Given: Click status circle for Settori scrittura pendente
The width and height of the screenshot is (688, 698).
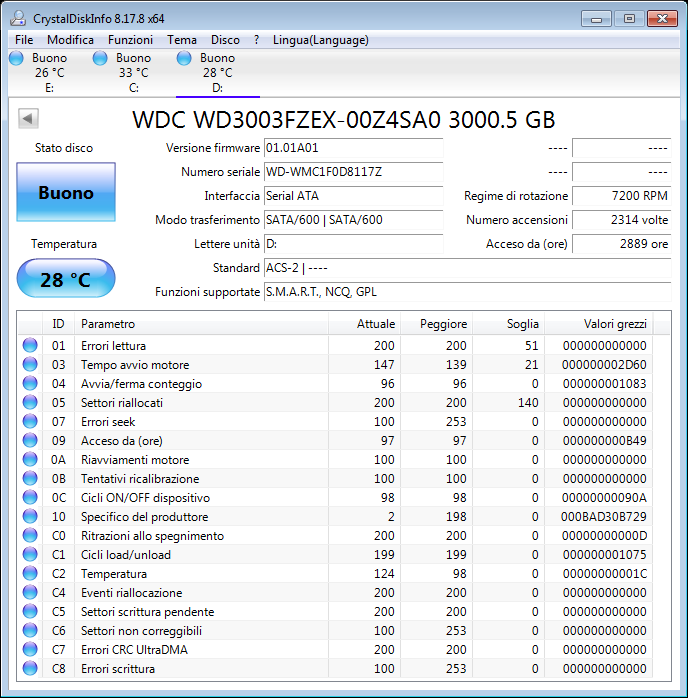Looking at the screenshot, I should click(x=30, y=612).
